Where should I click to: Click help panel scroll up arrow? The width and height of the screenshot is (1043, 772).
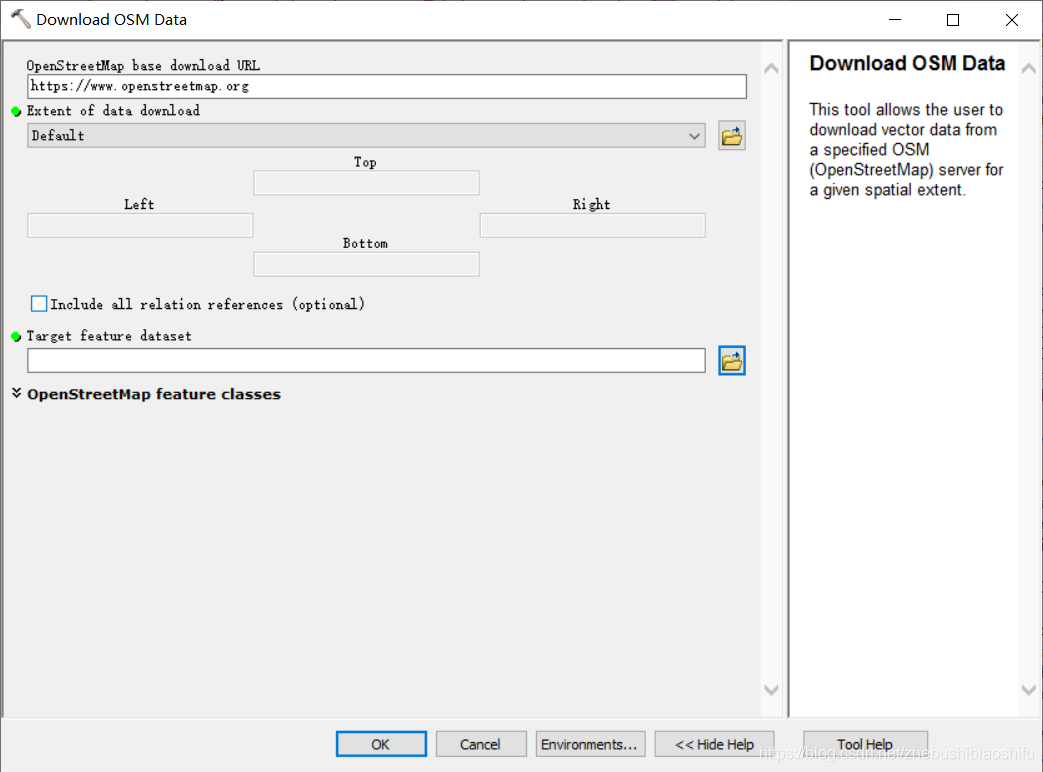click(1028, 68)
